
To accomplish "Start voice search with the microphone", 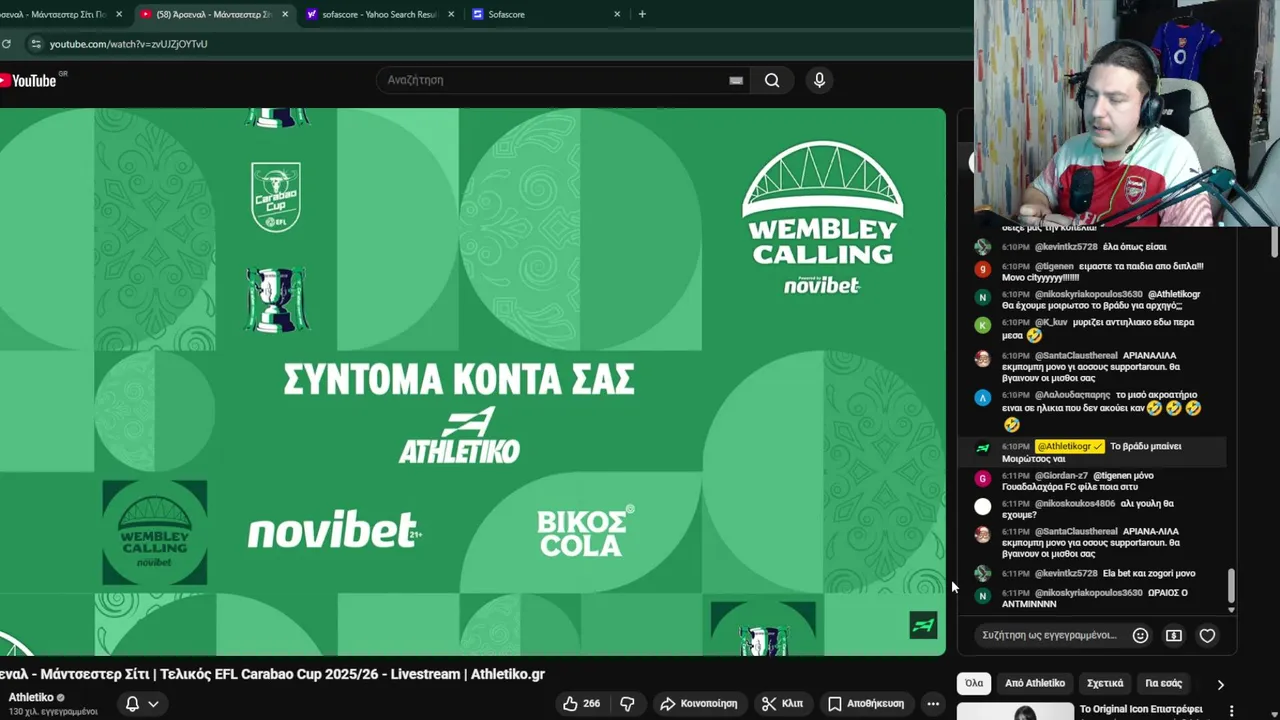I will click(x=819, y=80).
